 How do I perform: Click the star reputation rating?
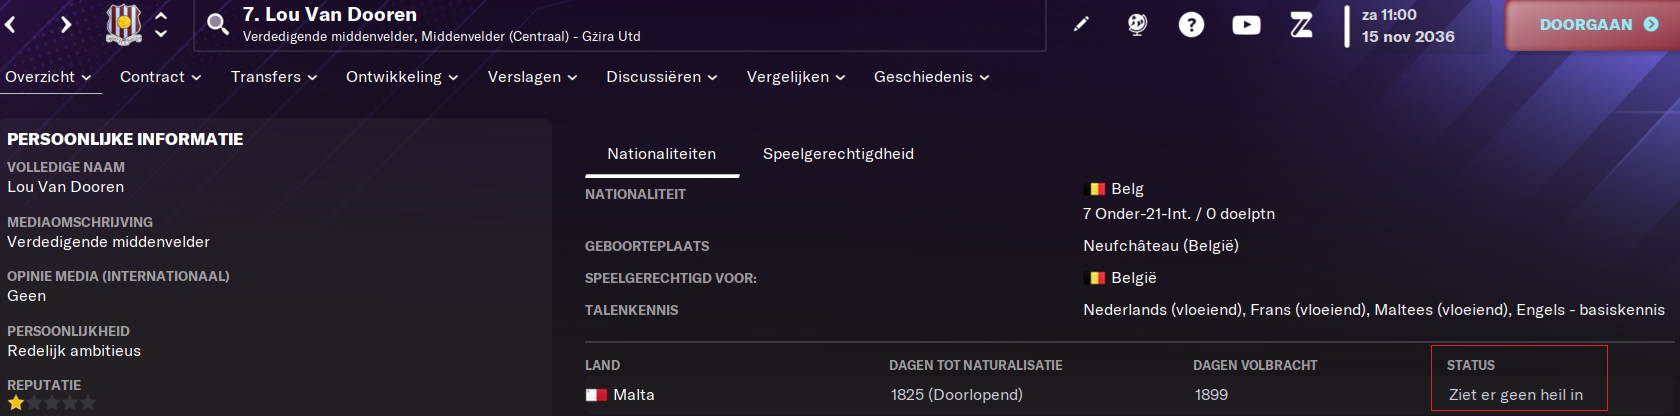pyautogui.click(x=52, y=403)
